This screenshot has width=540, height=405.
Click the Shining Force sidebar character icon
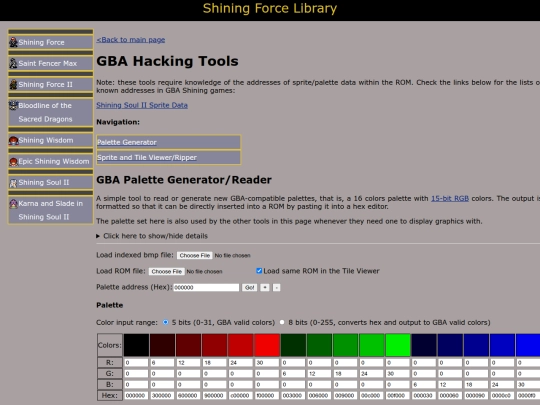13,42
